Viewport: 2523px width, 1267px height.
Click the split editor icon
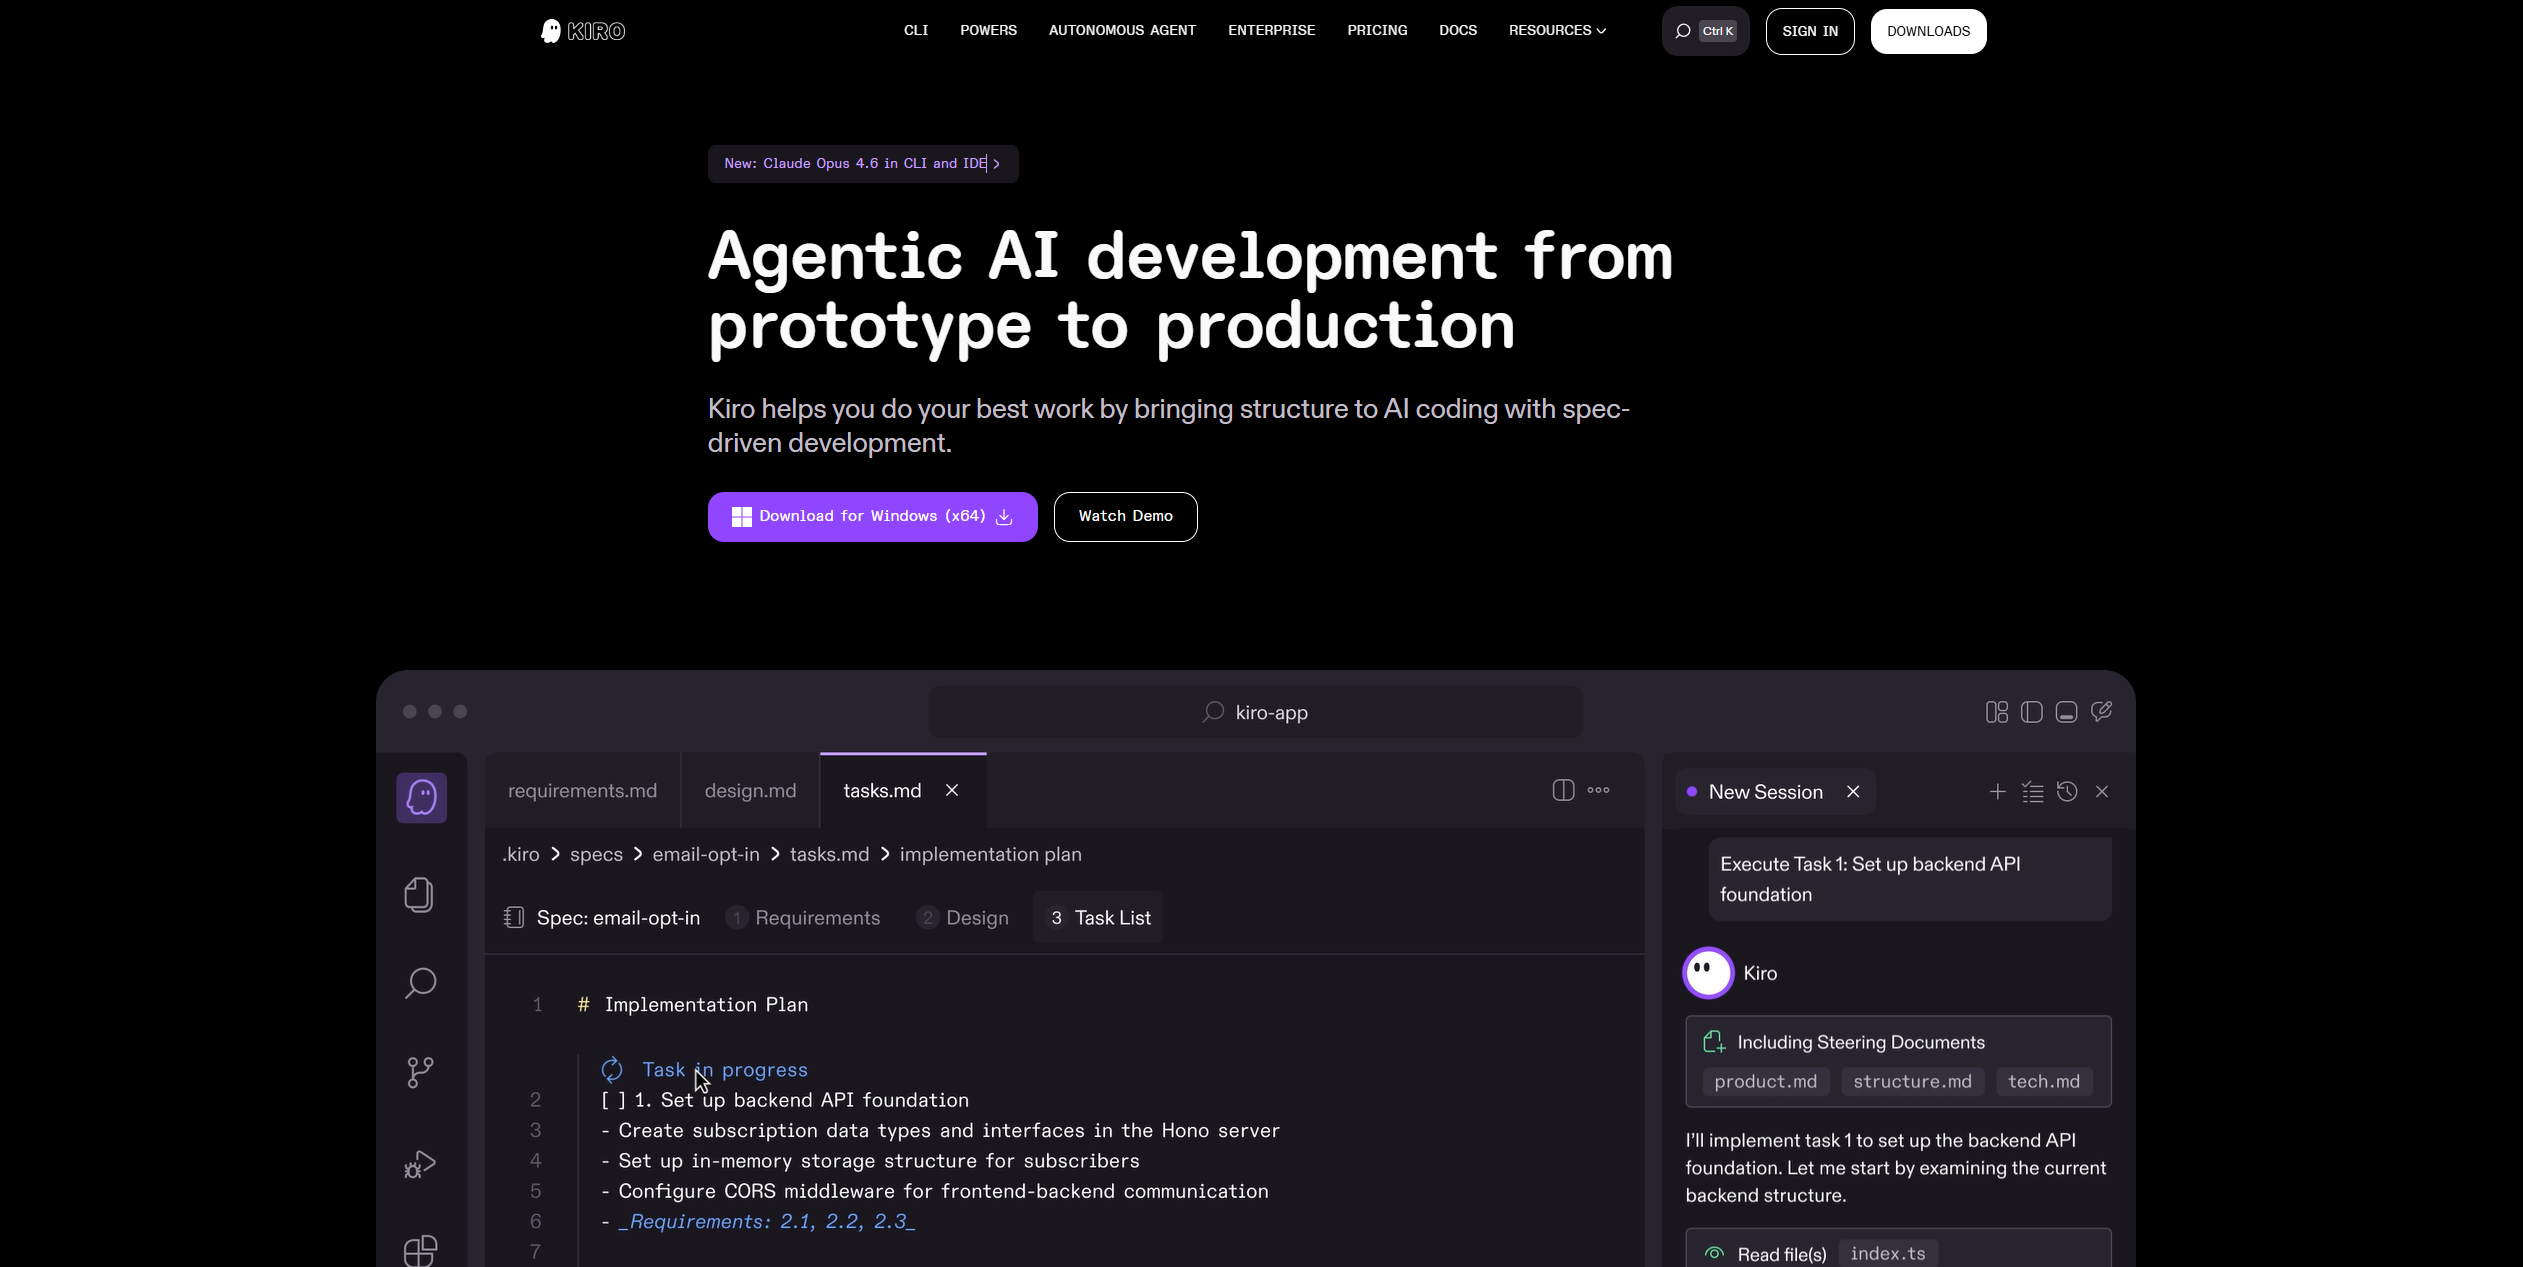click(x=1563, y=790)
